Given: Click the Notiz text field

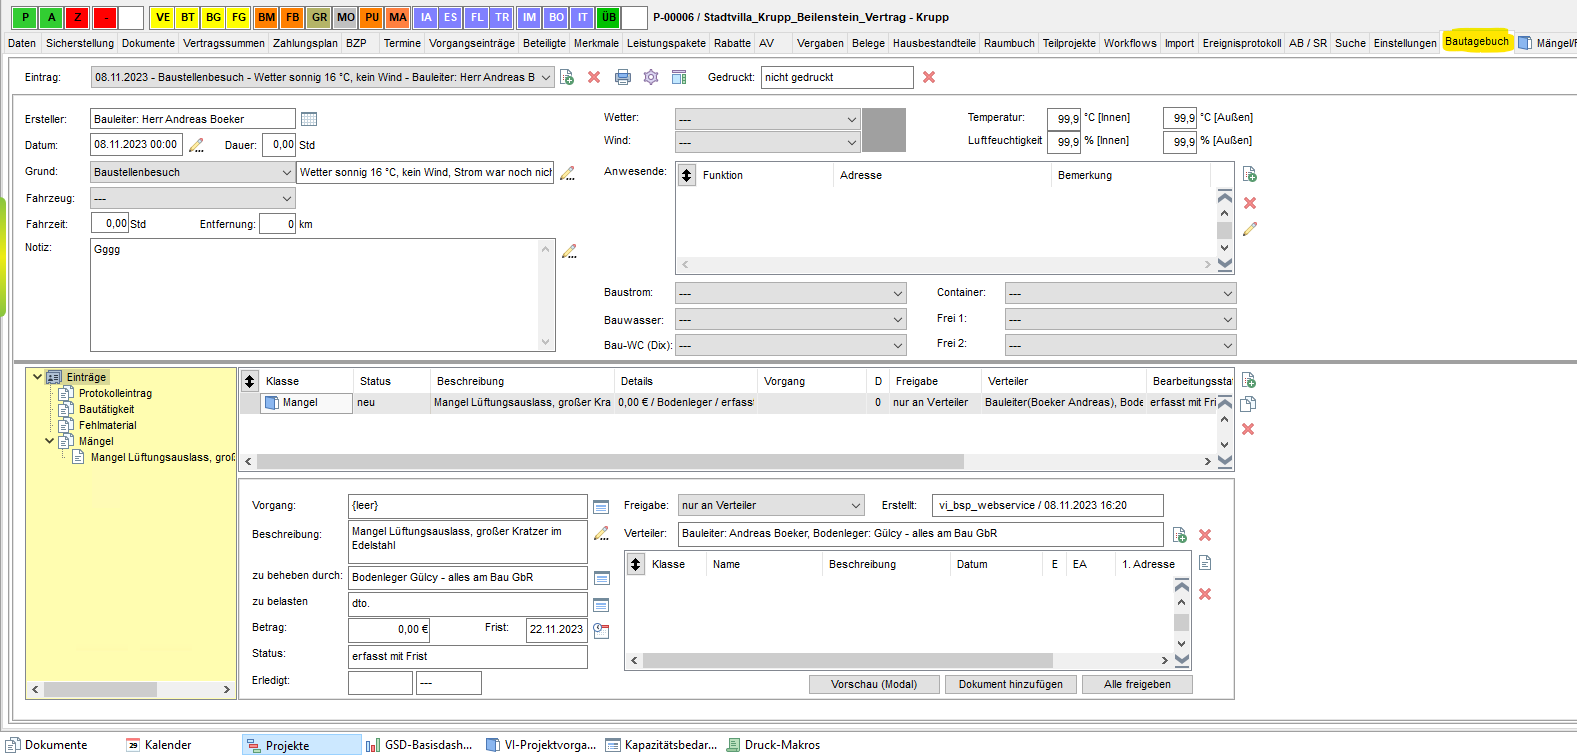Looking at the screenshot, I should (x=314, y=295).
